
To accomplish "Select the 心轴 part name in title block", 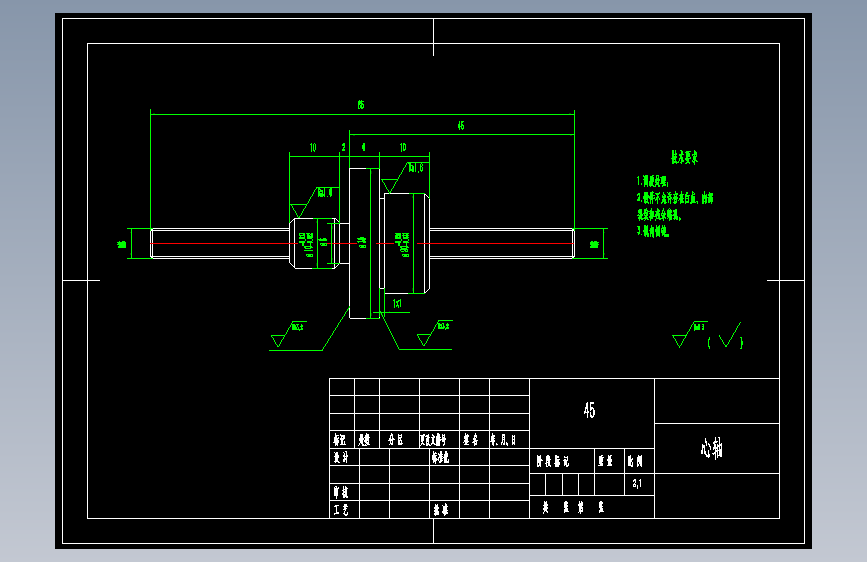I will [x=712, y=448].
